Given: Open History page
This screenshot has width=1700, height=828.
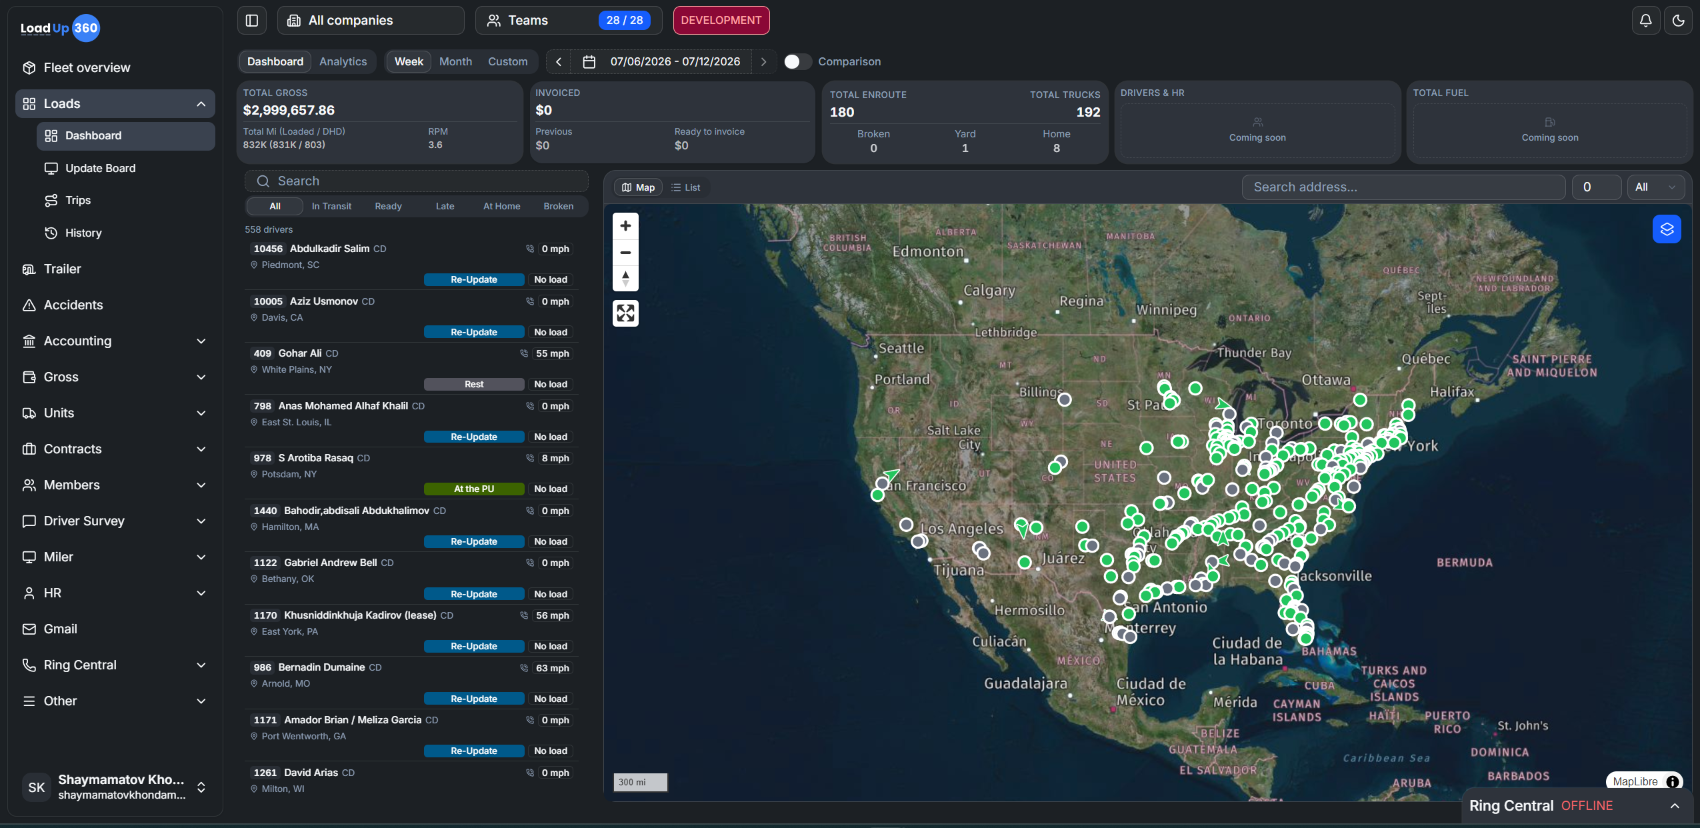Looking at the screenshot, I should (125, 233).
